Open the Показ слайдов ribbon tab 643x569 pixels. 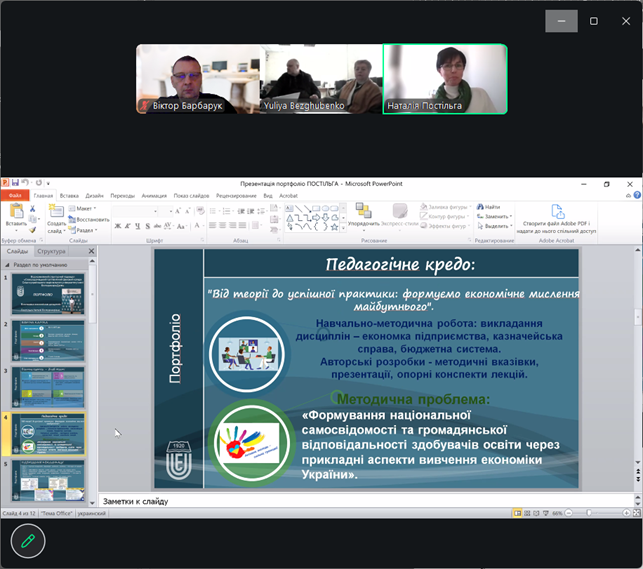191,196
